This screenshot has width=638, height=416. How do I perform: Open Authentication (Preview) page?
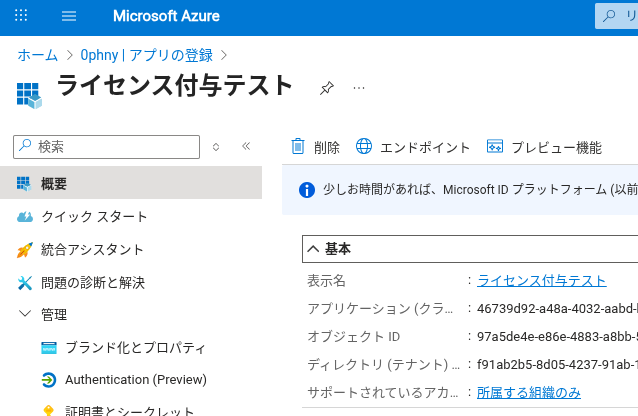coord(135,380)
